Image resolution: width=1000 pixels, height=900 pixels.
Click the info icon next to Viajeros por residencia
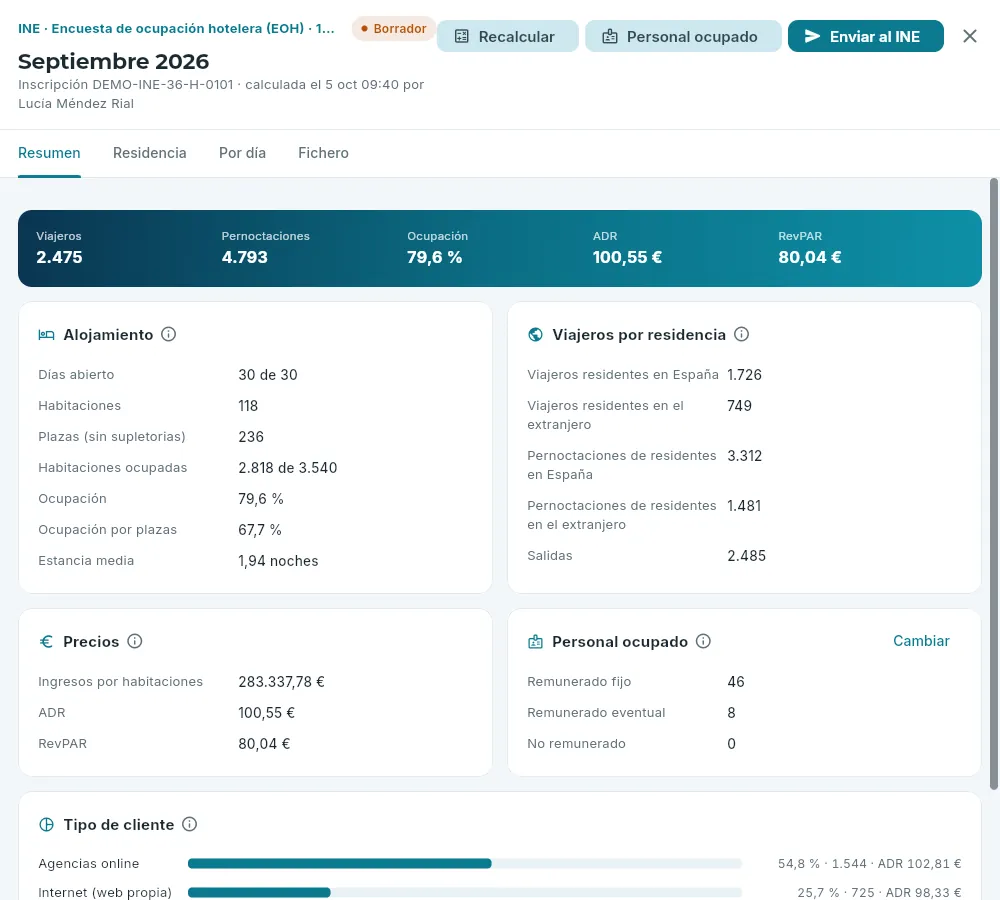pyautogui.click(x=741, y=334)
